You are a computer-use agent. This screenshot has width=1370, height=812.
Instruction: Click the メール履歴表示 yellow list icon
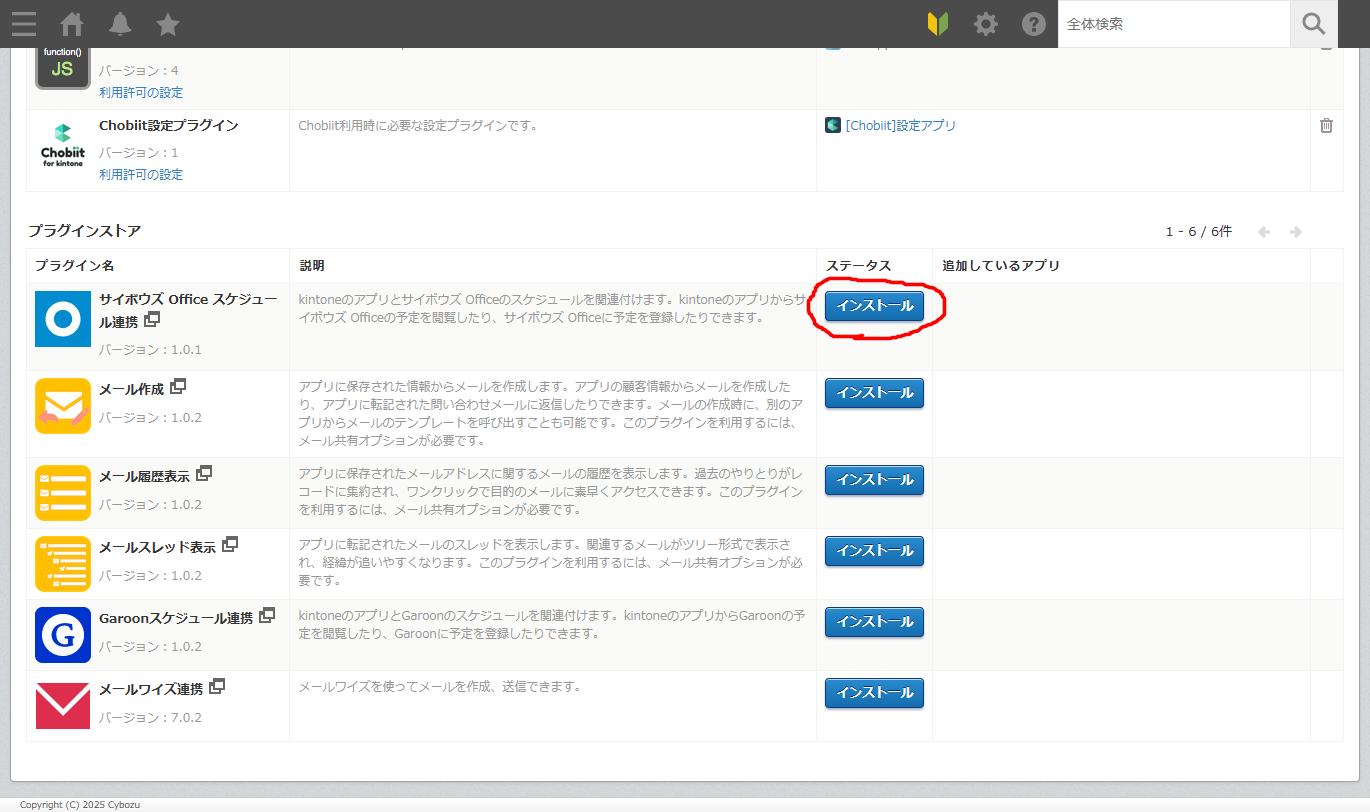point(63,493)
